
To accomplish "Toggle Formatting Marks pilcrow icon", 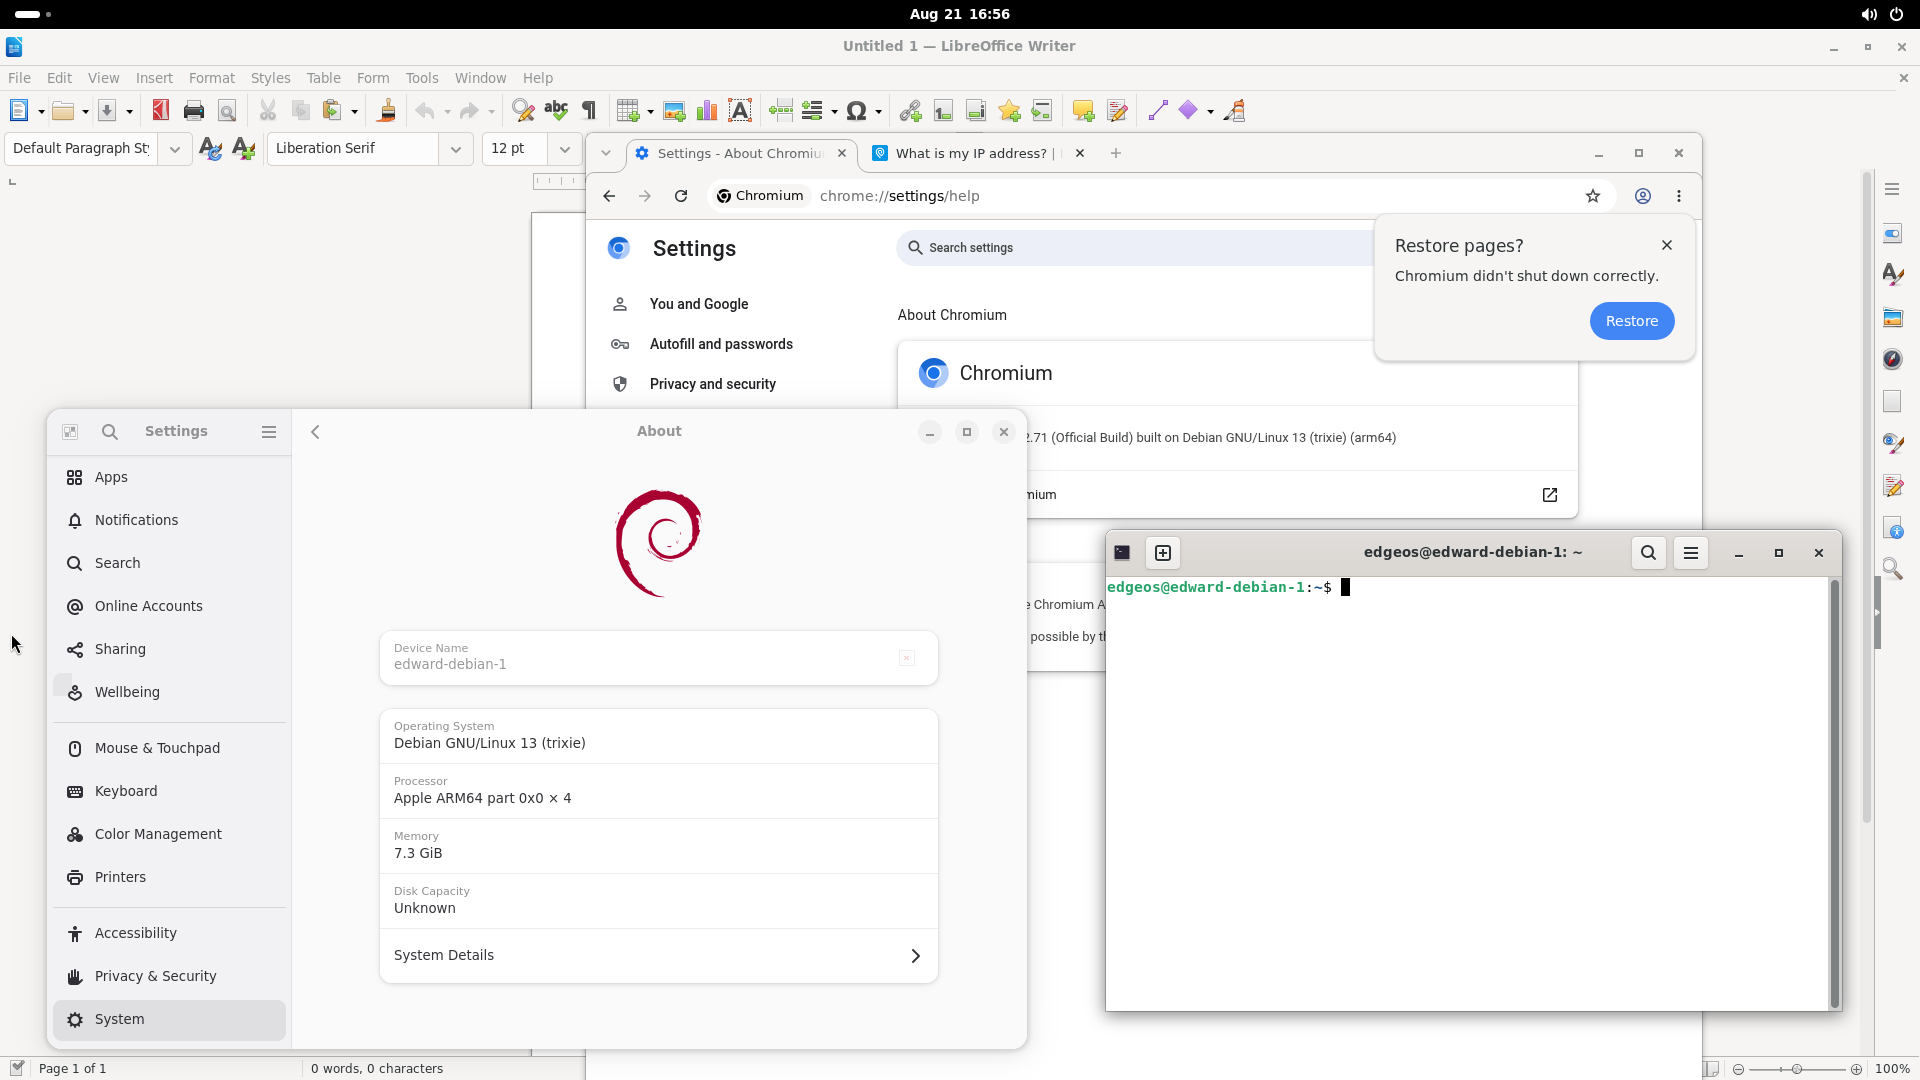I will pos(589,111).
